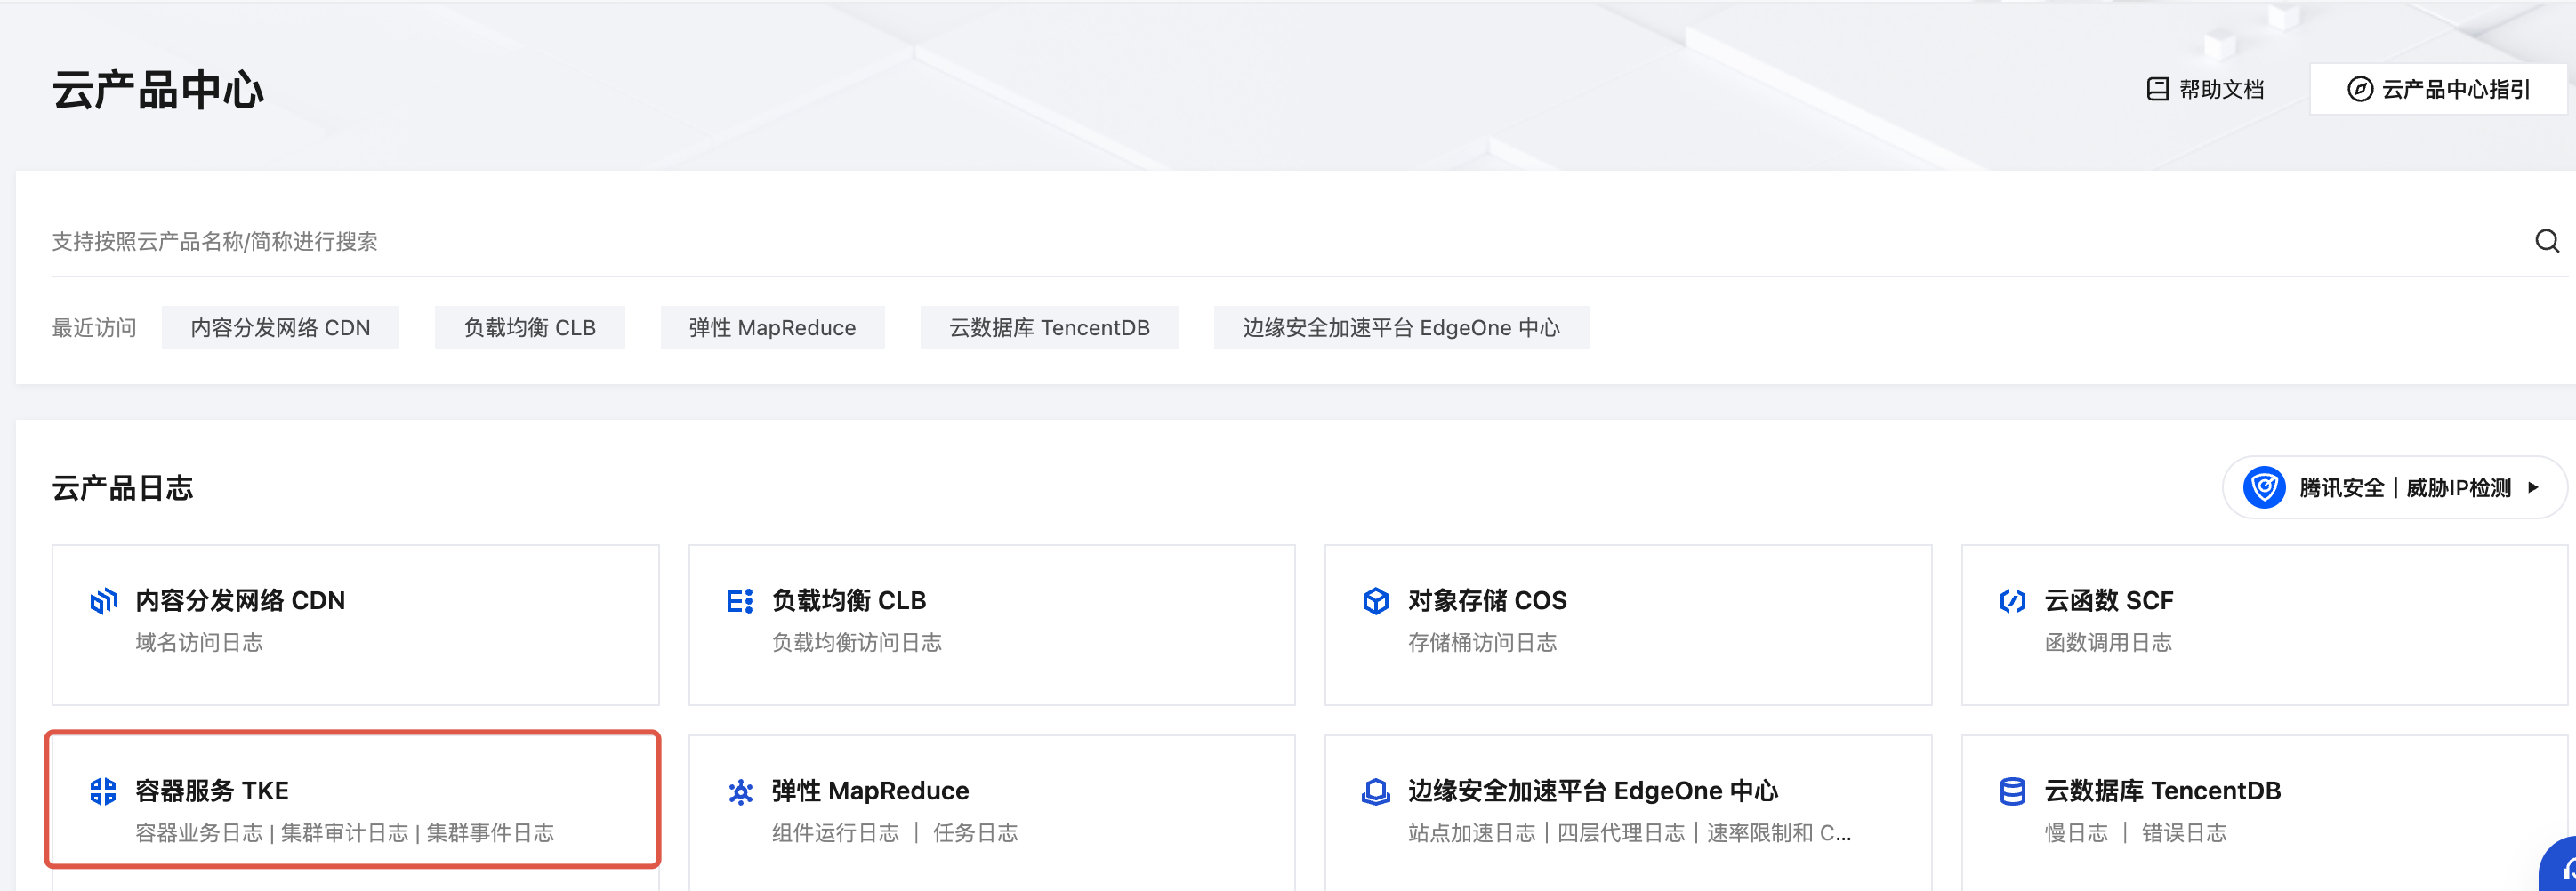Click the 云数据库 TencentDB database icon
Viewport: 2576px width, 891px height.
2012,791
